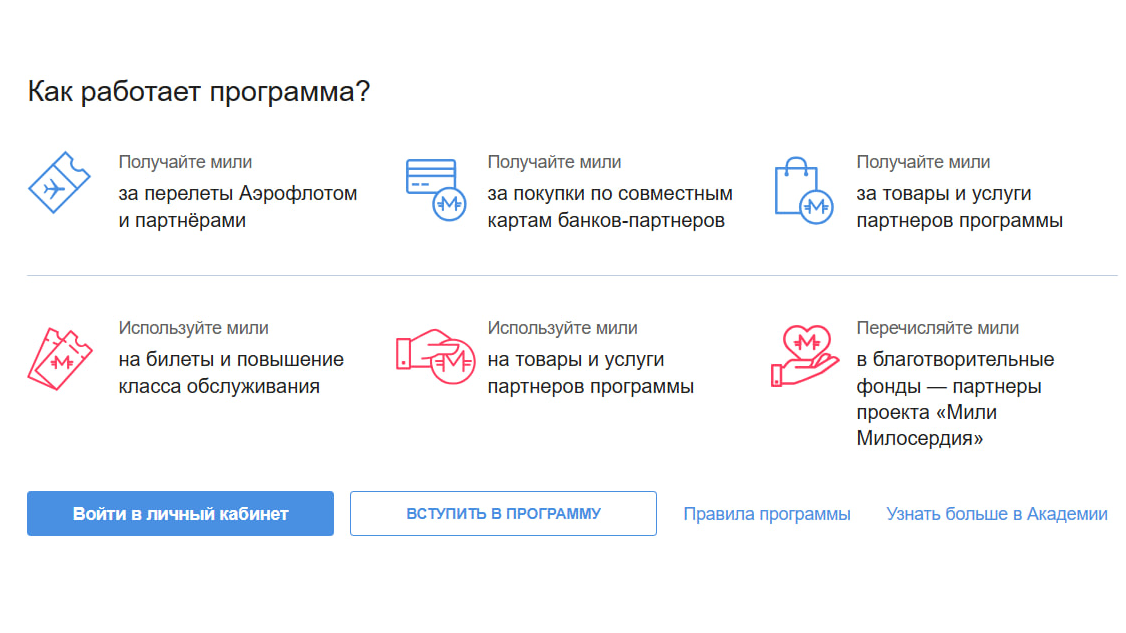
Task: Click "Получайте мили" label above flights text
Action: tap(185, 162)
